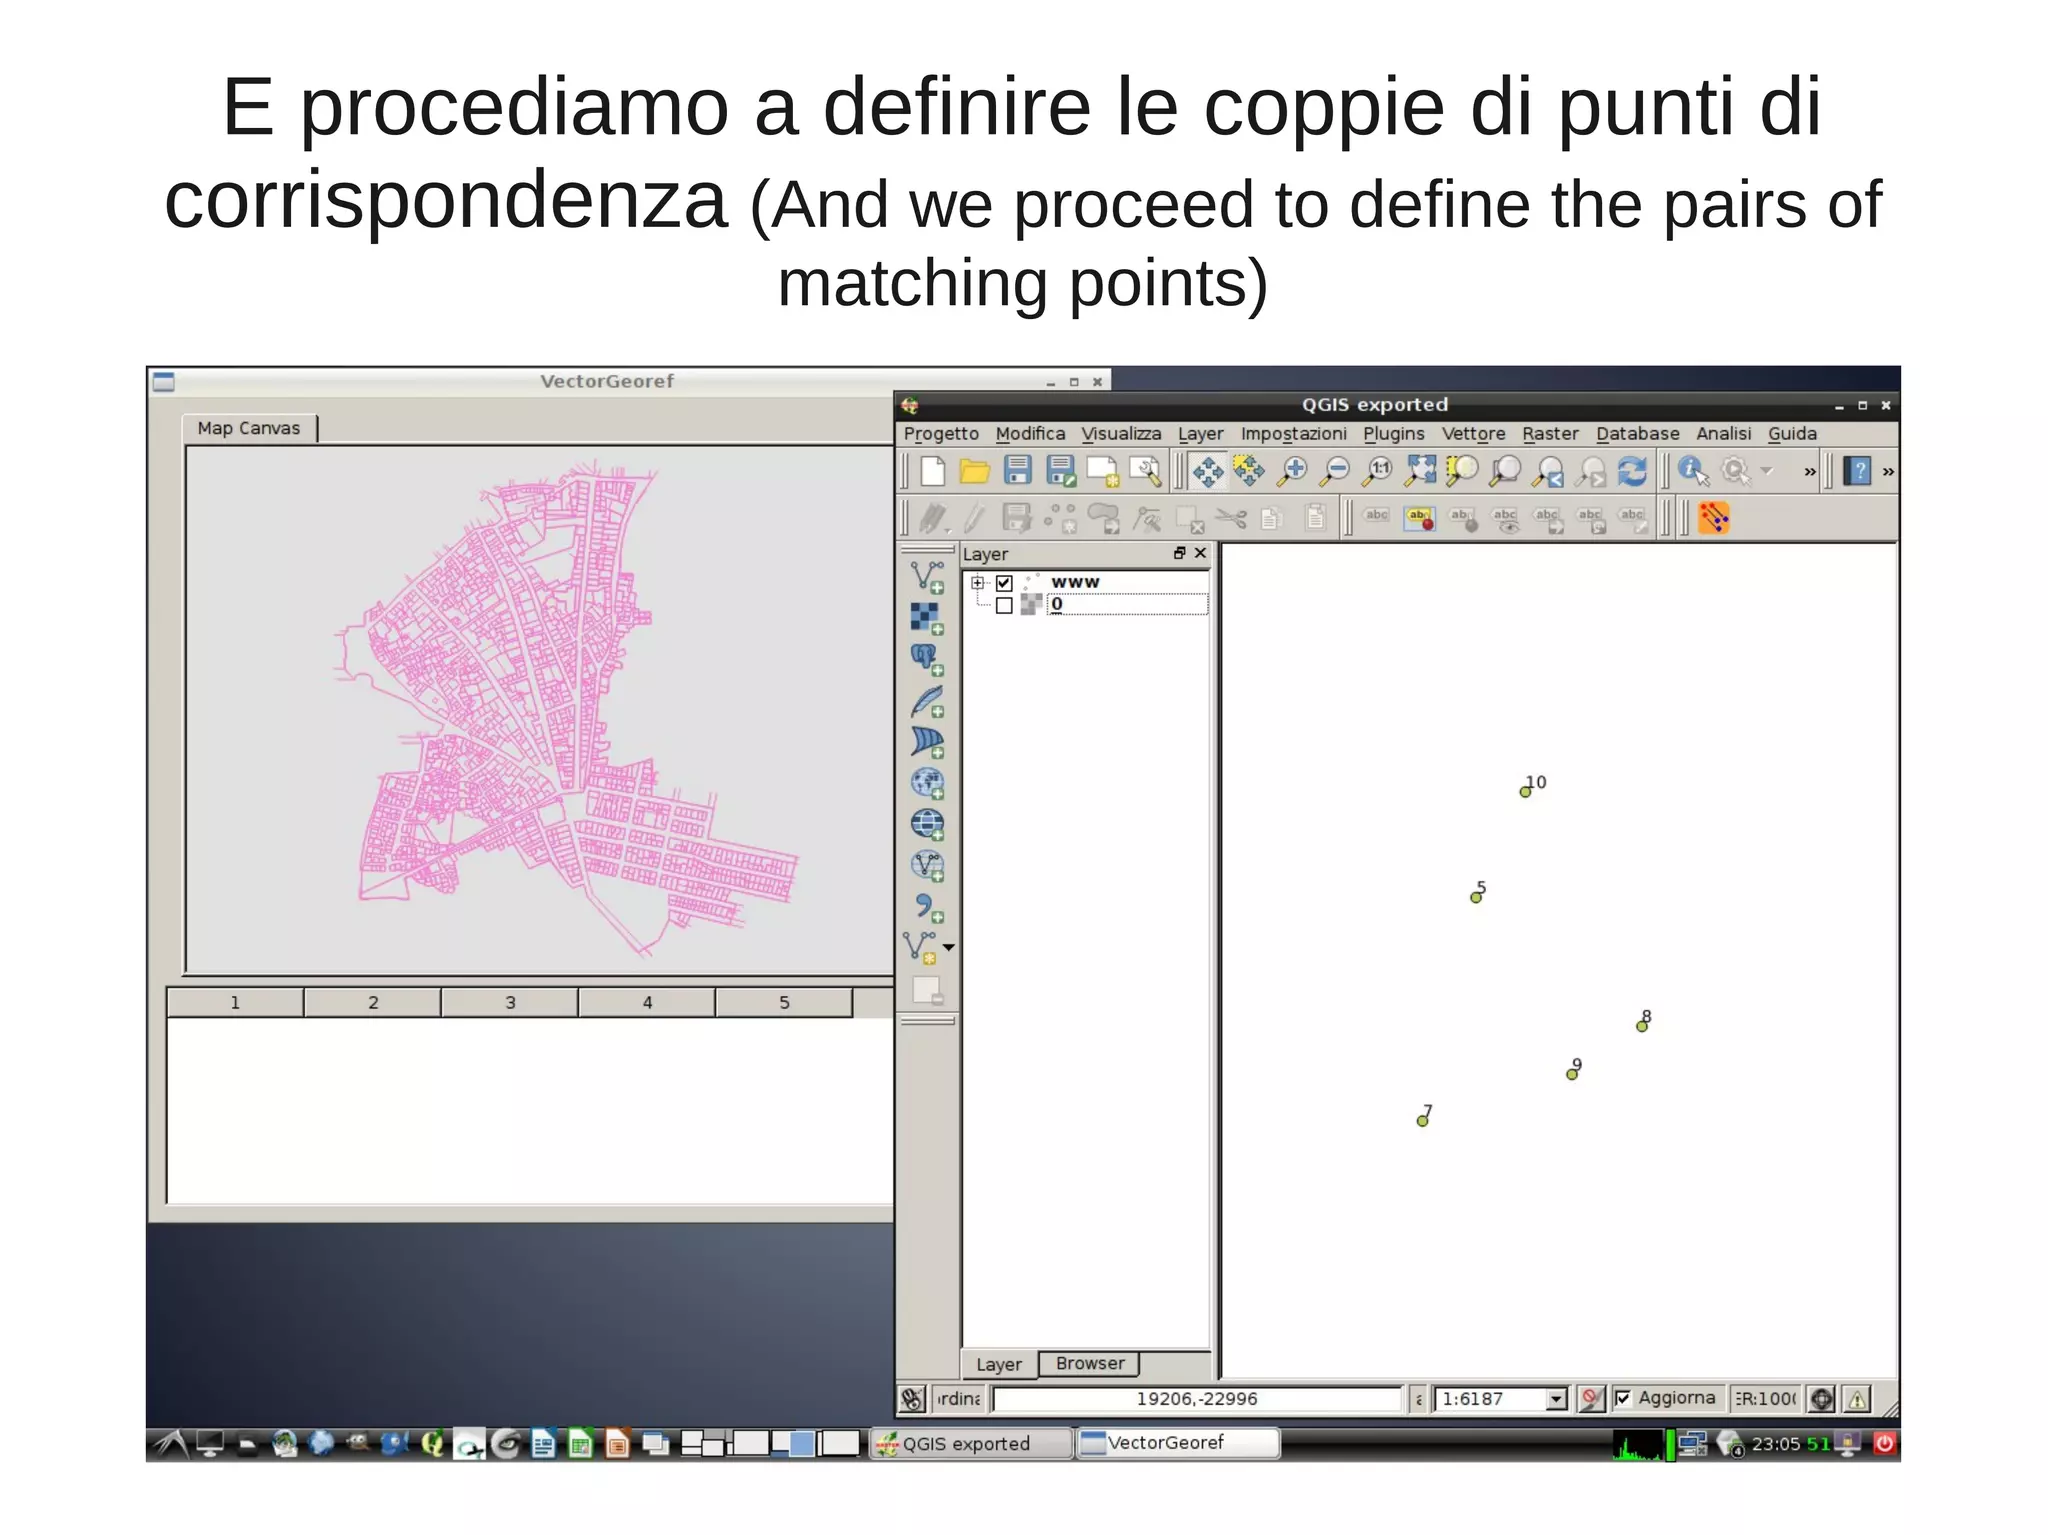Click Add SpatiaLite Layer feather icon
The width and height of the screenshot is (2048, 1535).
point(927,701)
